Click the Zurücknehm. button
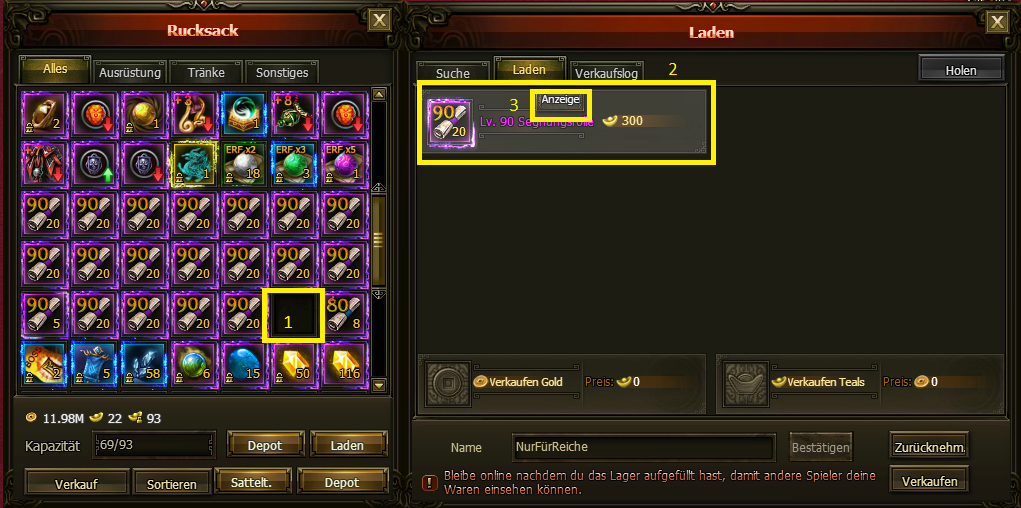 point(929,447)
